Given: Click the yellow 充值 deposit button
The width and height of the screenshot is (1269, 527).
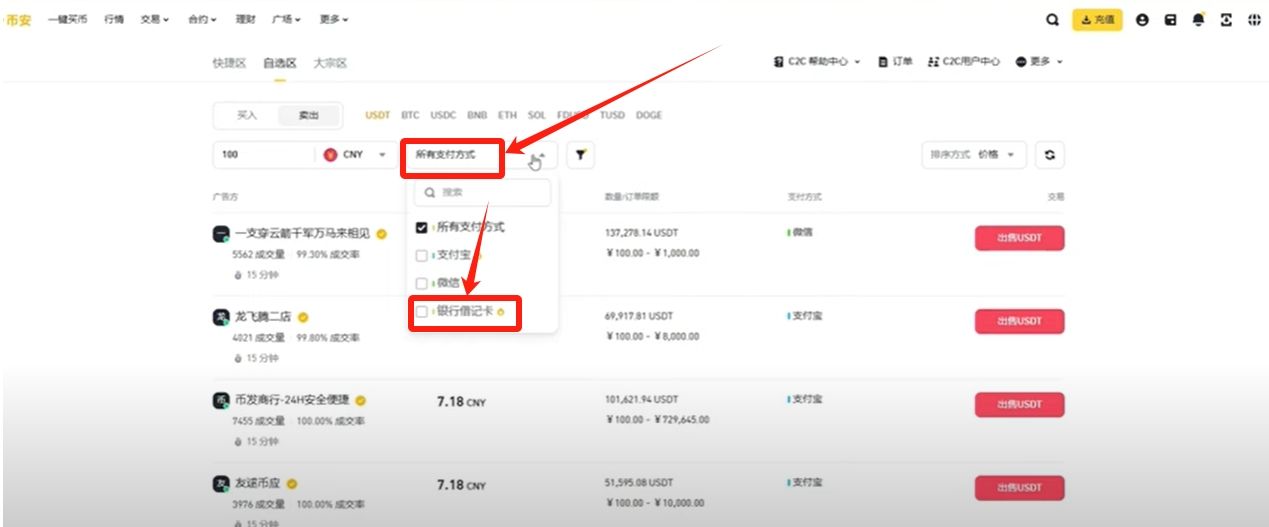Looking at the screenshot, I should click(1097, 19).
